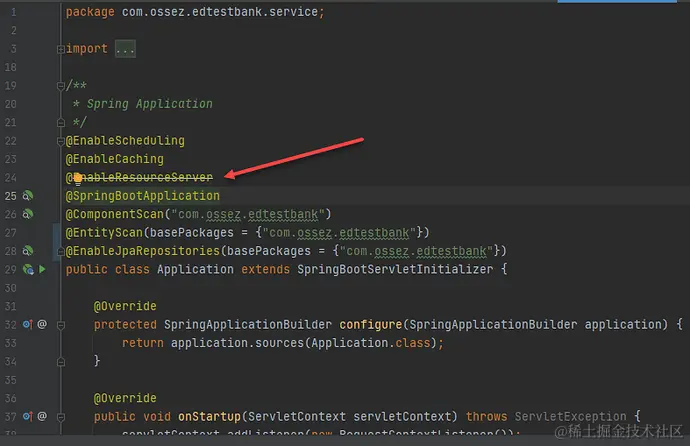690x446 pixels.
Task: Click the @EnableJpaRepositories annotation
Action: coord(143,251)
